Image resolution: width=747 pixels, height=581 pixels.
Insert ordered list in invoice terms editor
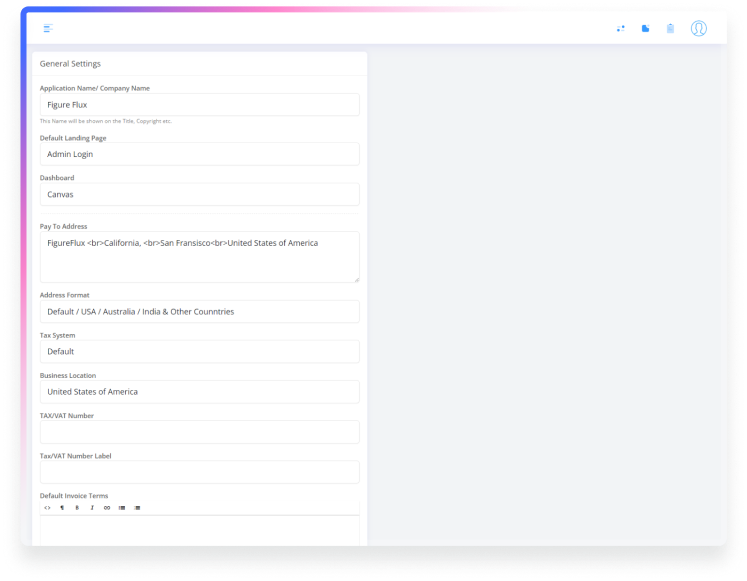137,508
